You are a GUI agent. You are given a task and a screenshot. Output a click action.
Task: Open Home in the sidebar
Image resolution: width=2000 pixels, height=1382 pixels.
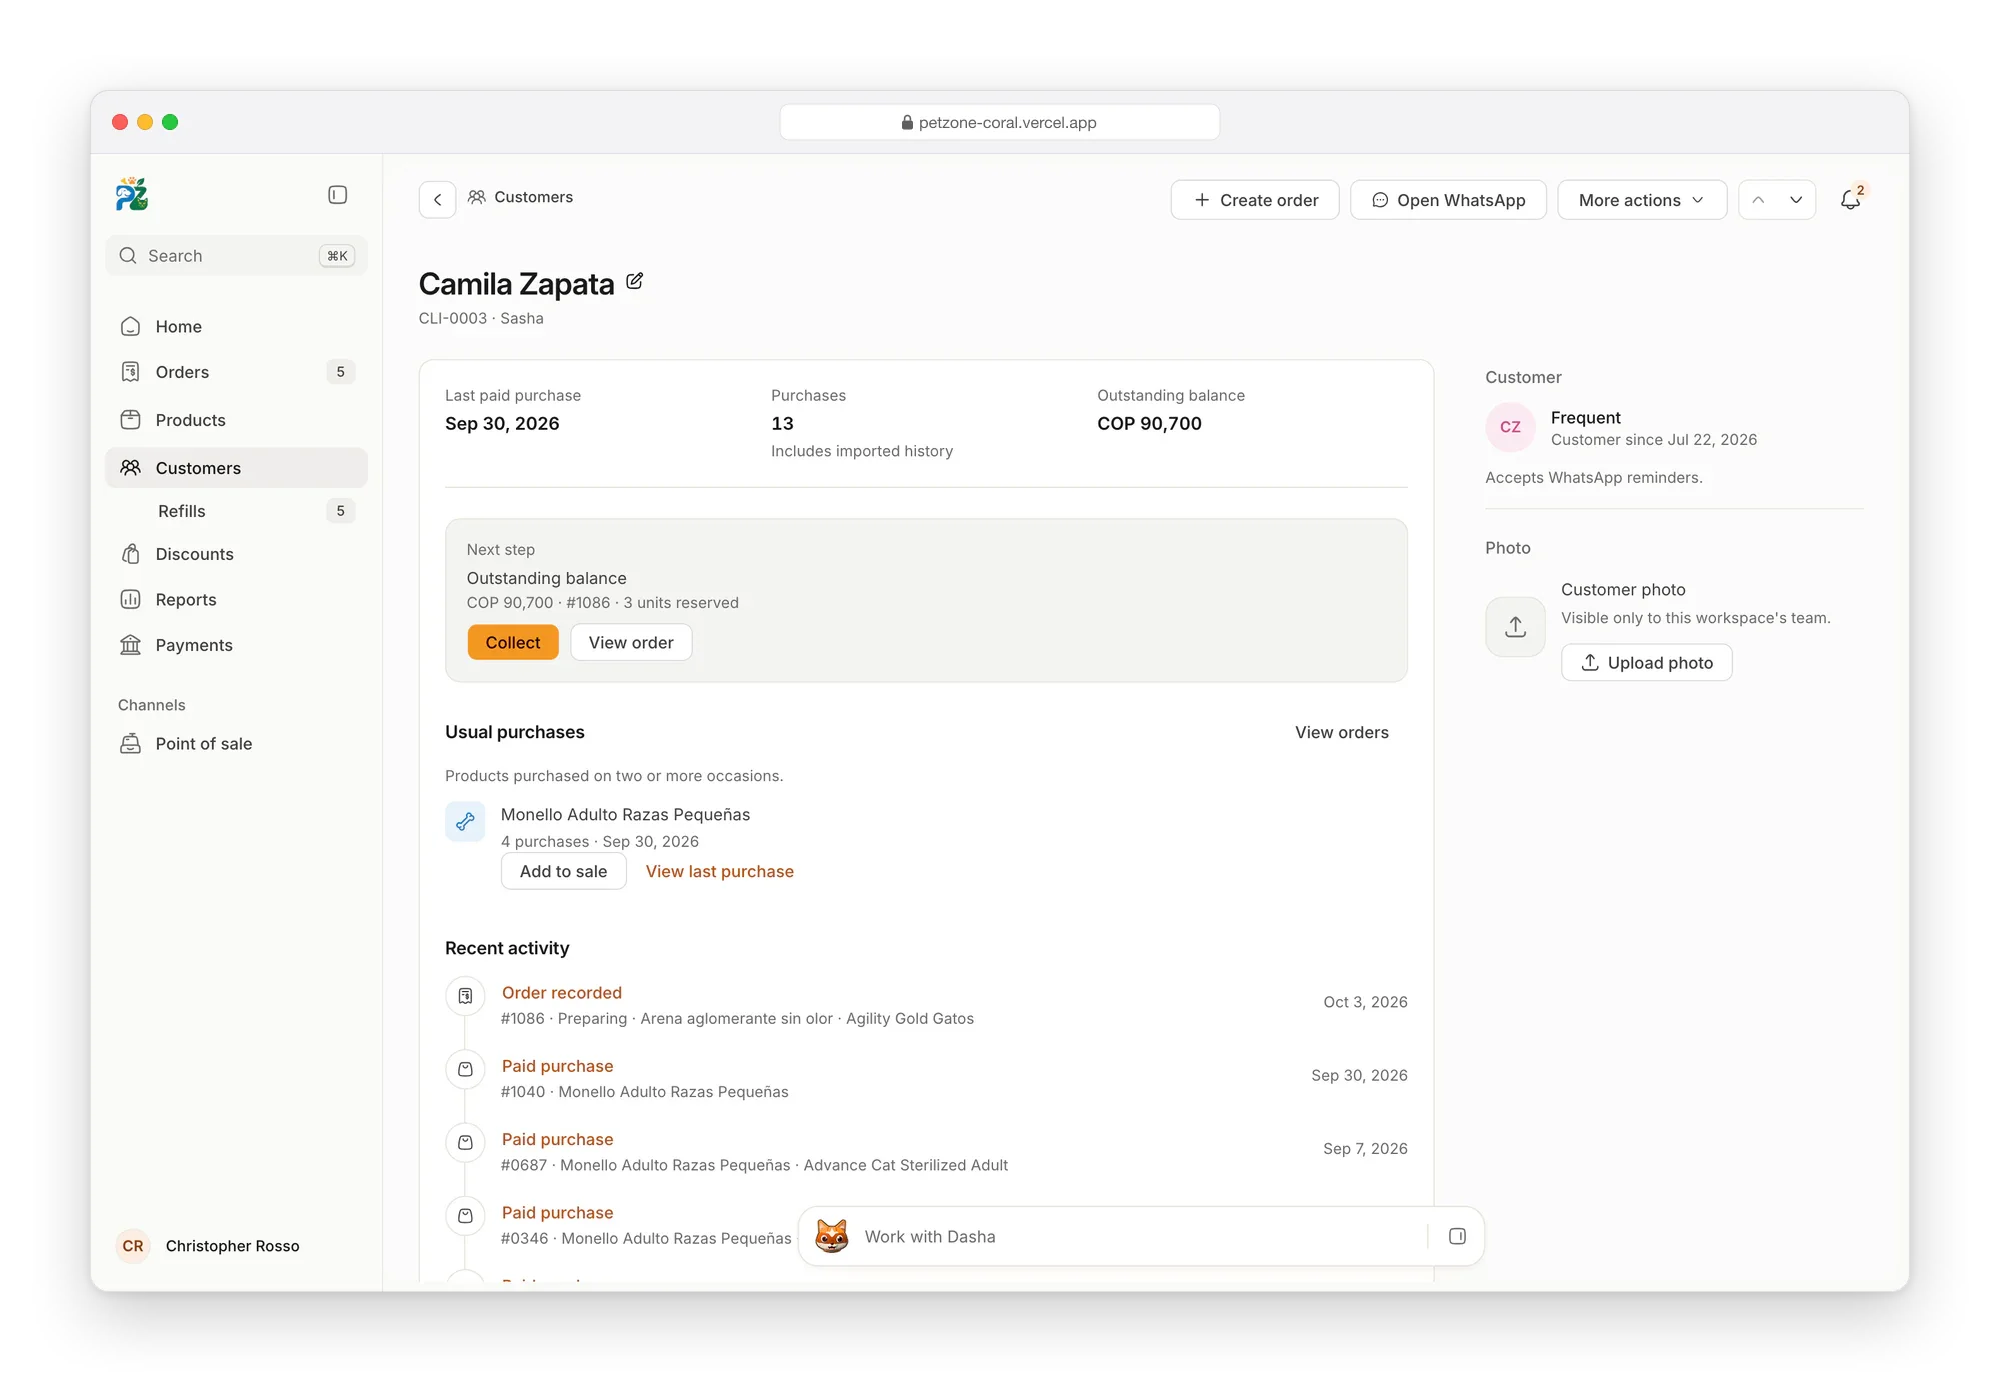[236, 327]
